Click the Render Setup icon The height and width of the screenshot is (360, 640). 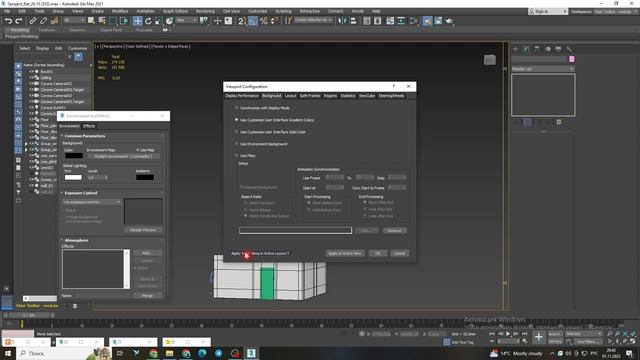coord(427,21)
